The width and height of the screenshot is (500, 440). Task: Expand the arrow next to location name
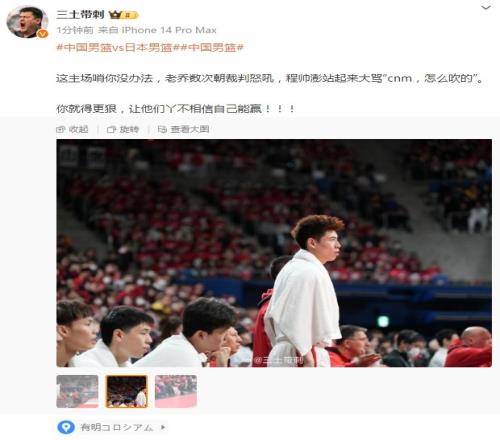(x=163, y=427)
